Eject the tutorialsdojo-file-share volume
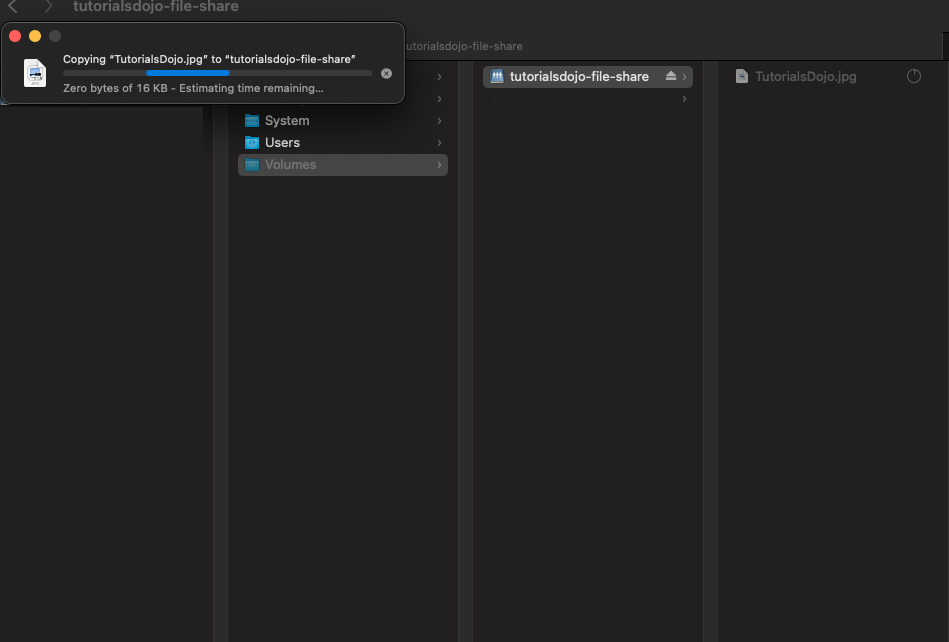The width and height of the screenshot is (949, 642). 671,76
